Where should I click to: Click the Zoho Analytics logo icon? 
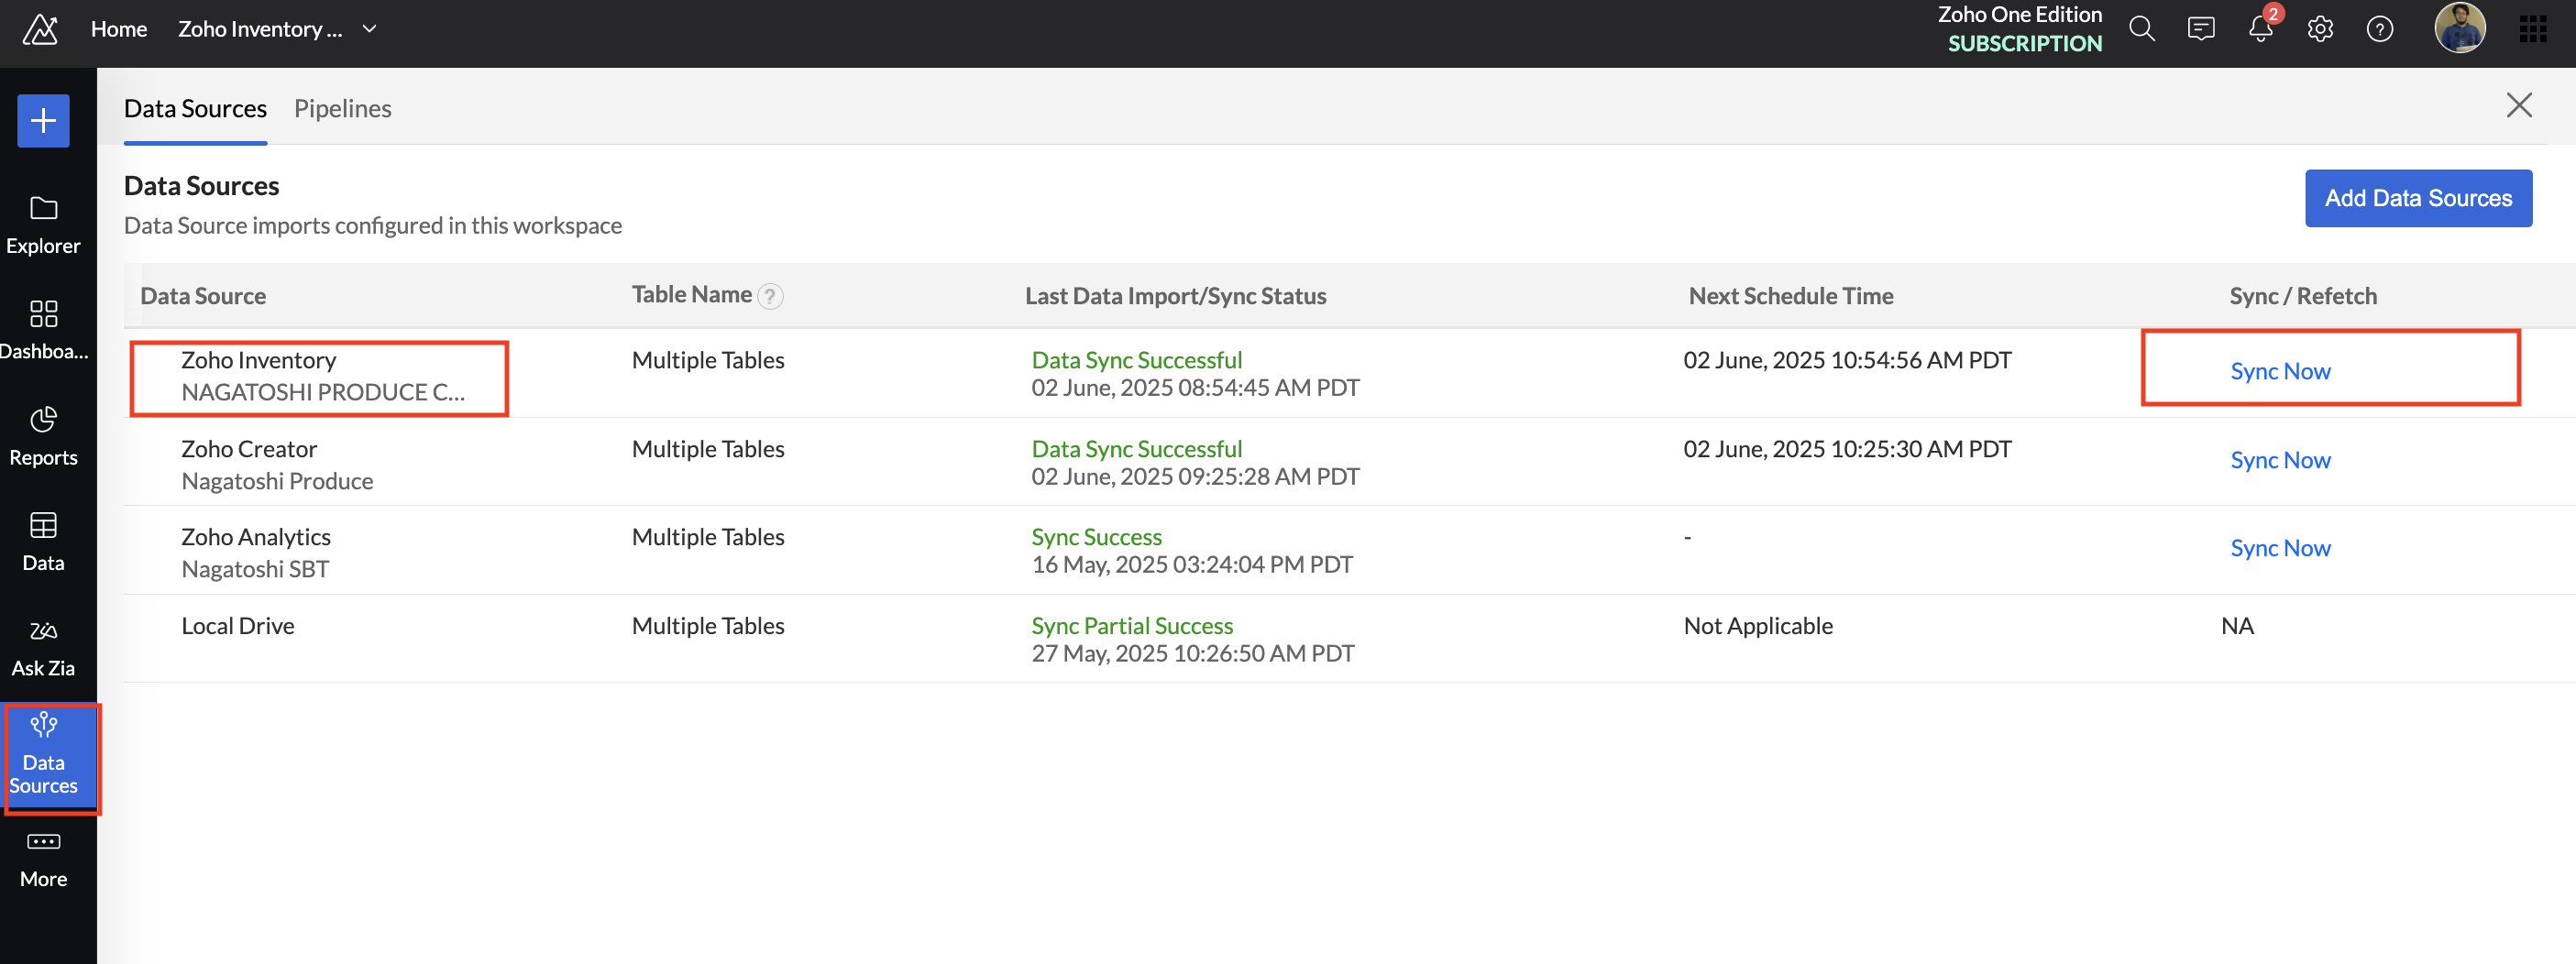coord(40,29)
